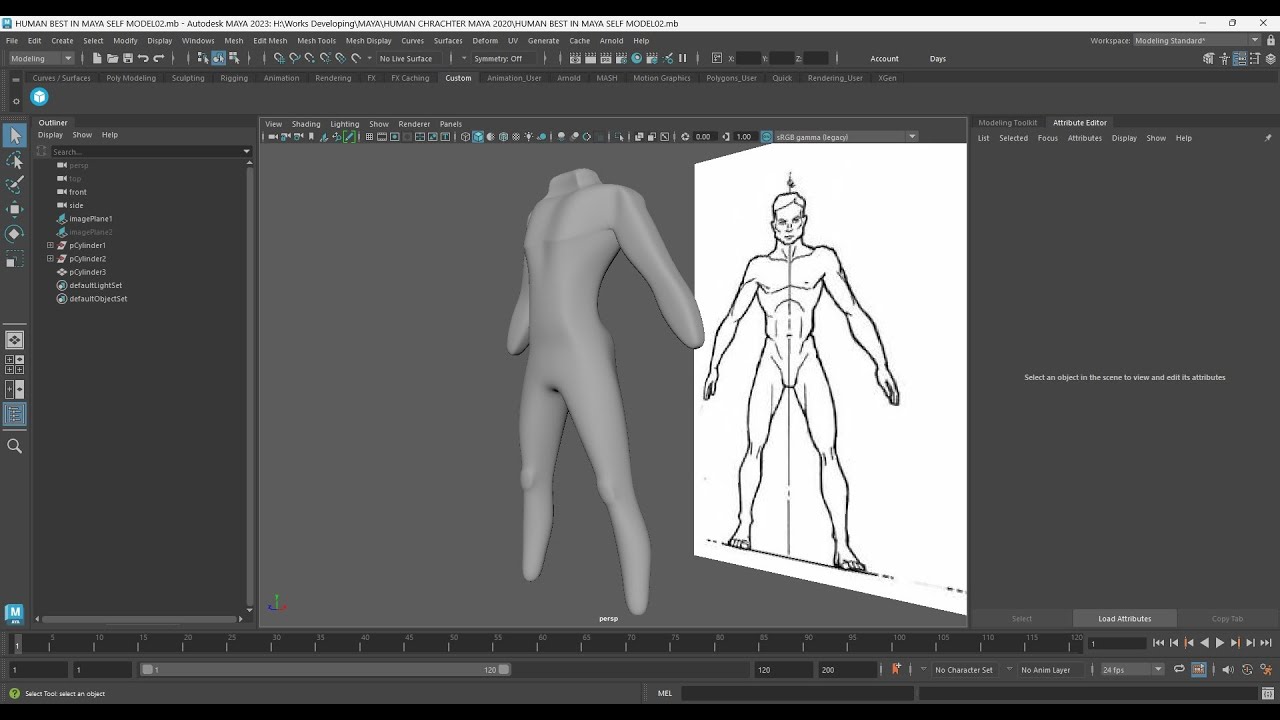1280x720 pixels.
Task: Choose the Paint Selection tool
Action: tap(15, 185)
